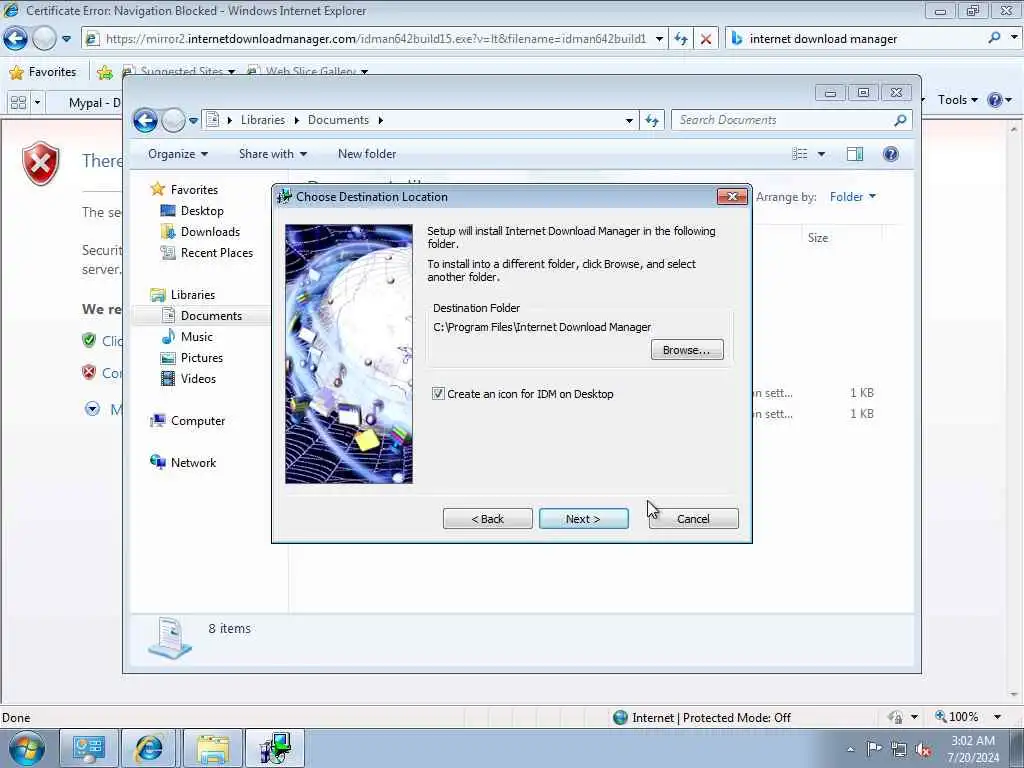Viewport: 1024px width, 768px height.
Task: Open the IE Tools menu
Action: point(957,100)
